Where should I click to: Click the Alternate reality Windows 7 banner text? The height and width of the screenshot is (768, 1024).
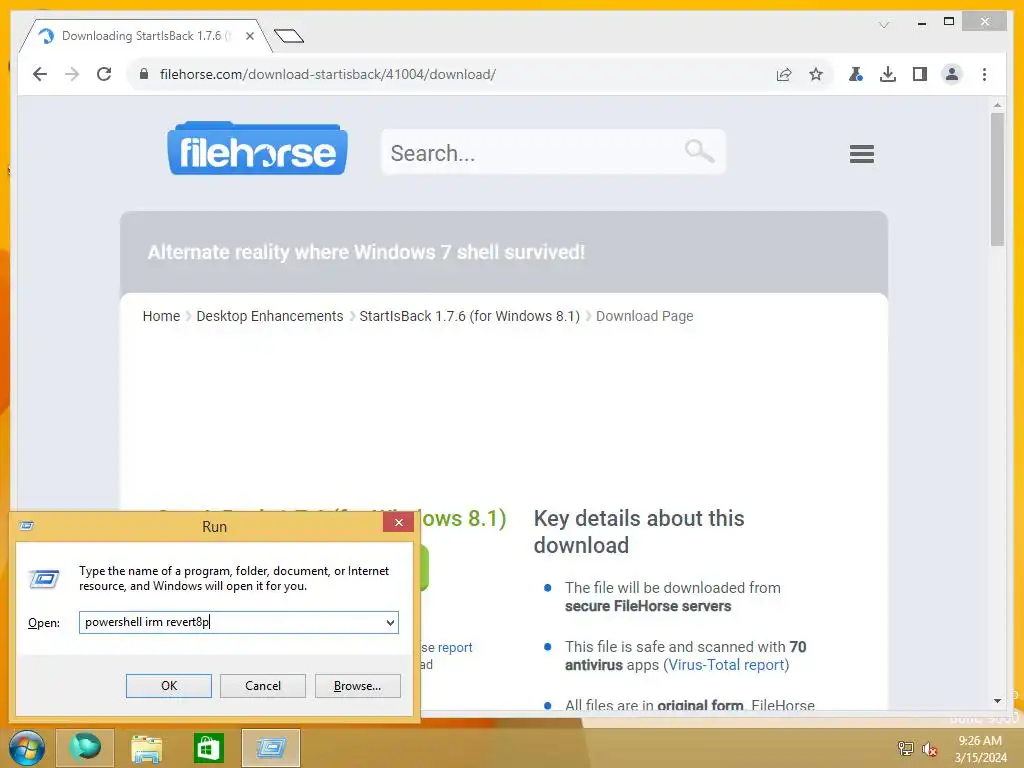pos(366,252)
